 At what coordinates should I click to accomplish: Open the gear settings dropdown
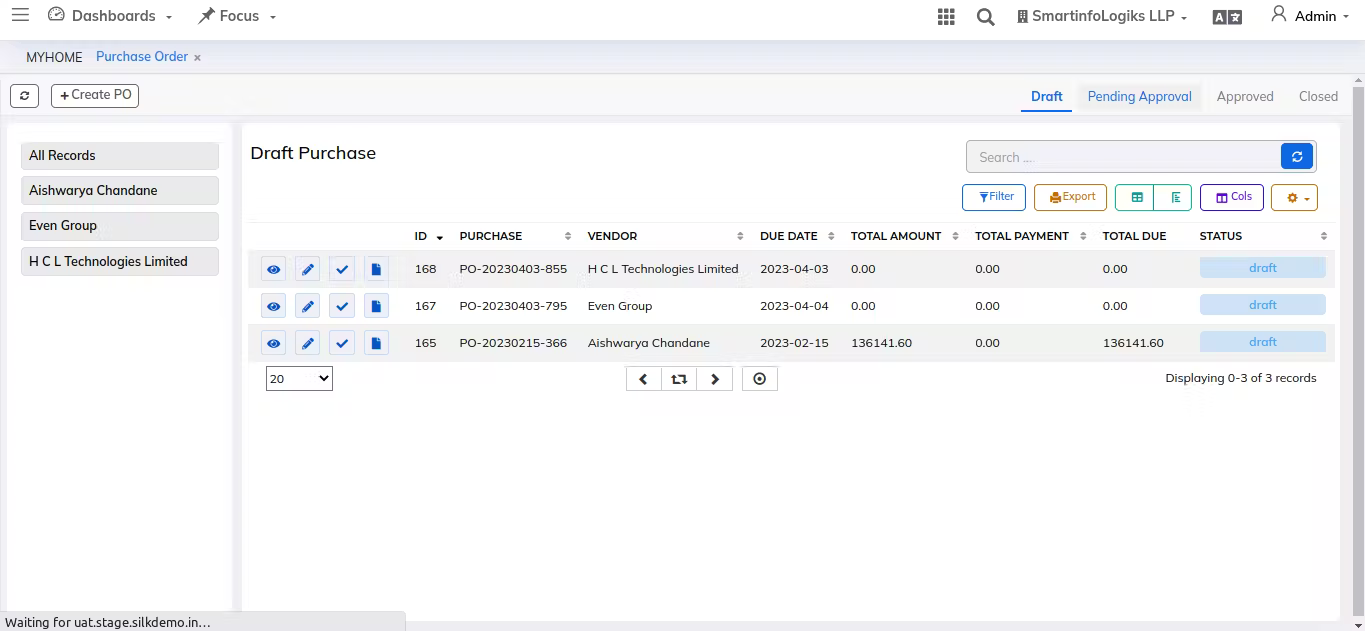click(1294, 197)
